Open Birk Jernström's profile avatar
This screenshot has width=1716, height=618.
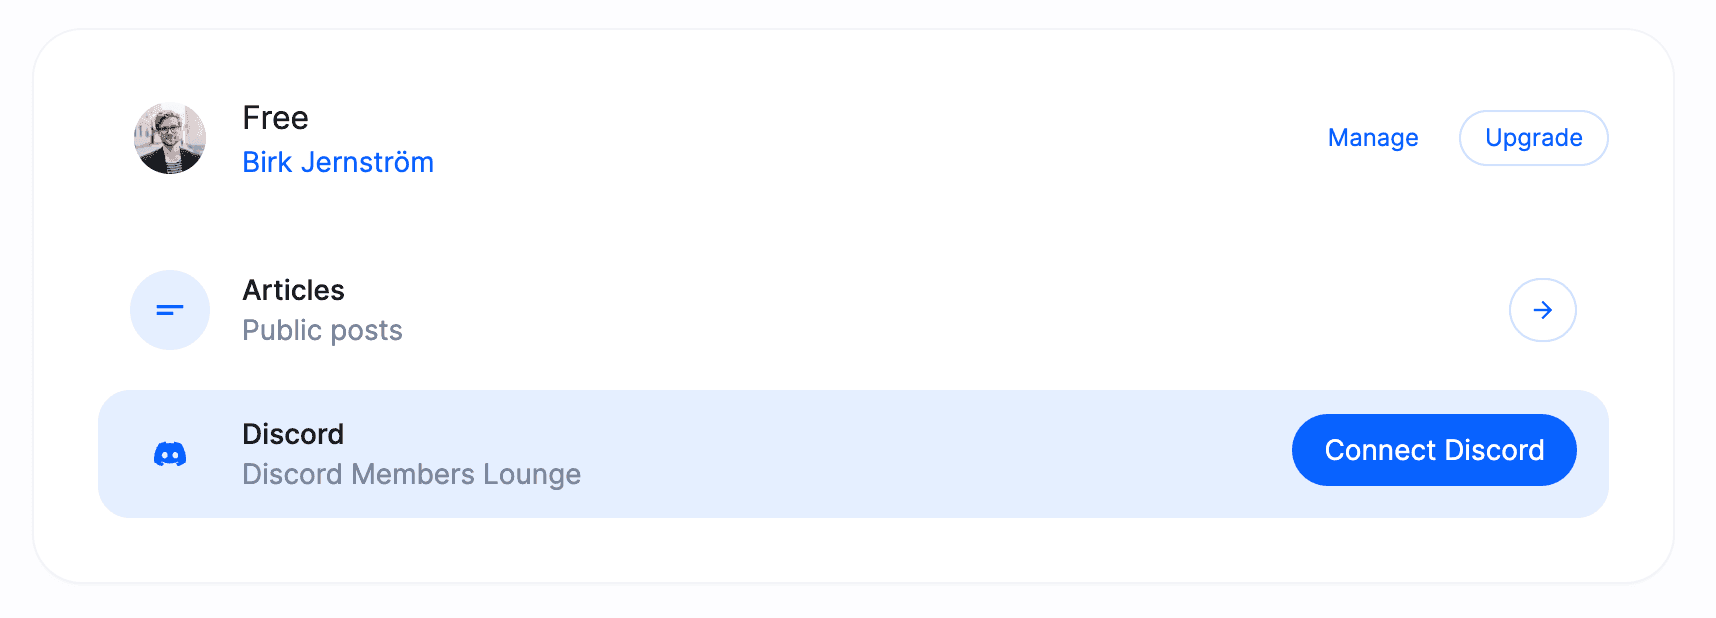[170, 139]
